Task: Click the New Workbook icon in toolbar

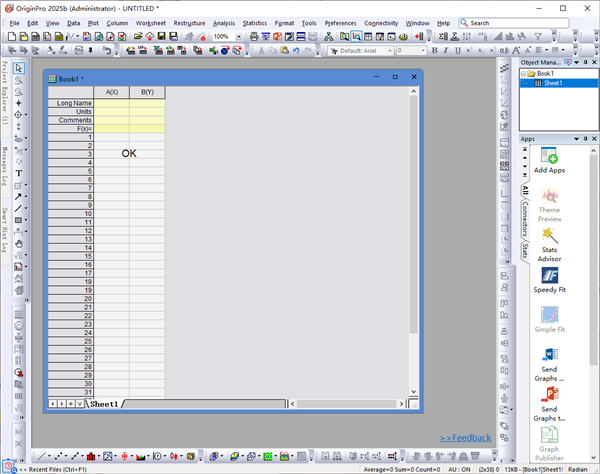Action: point(35,37)
